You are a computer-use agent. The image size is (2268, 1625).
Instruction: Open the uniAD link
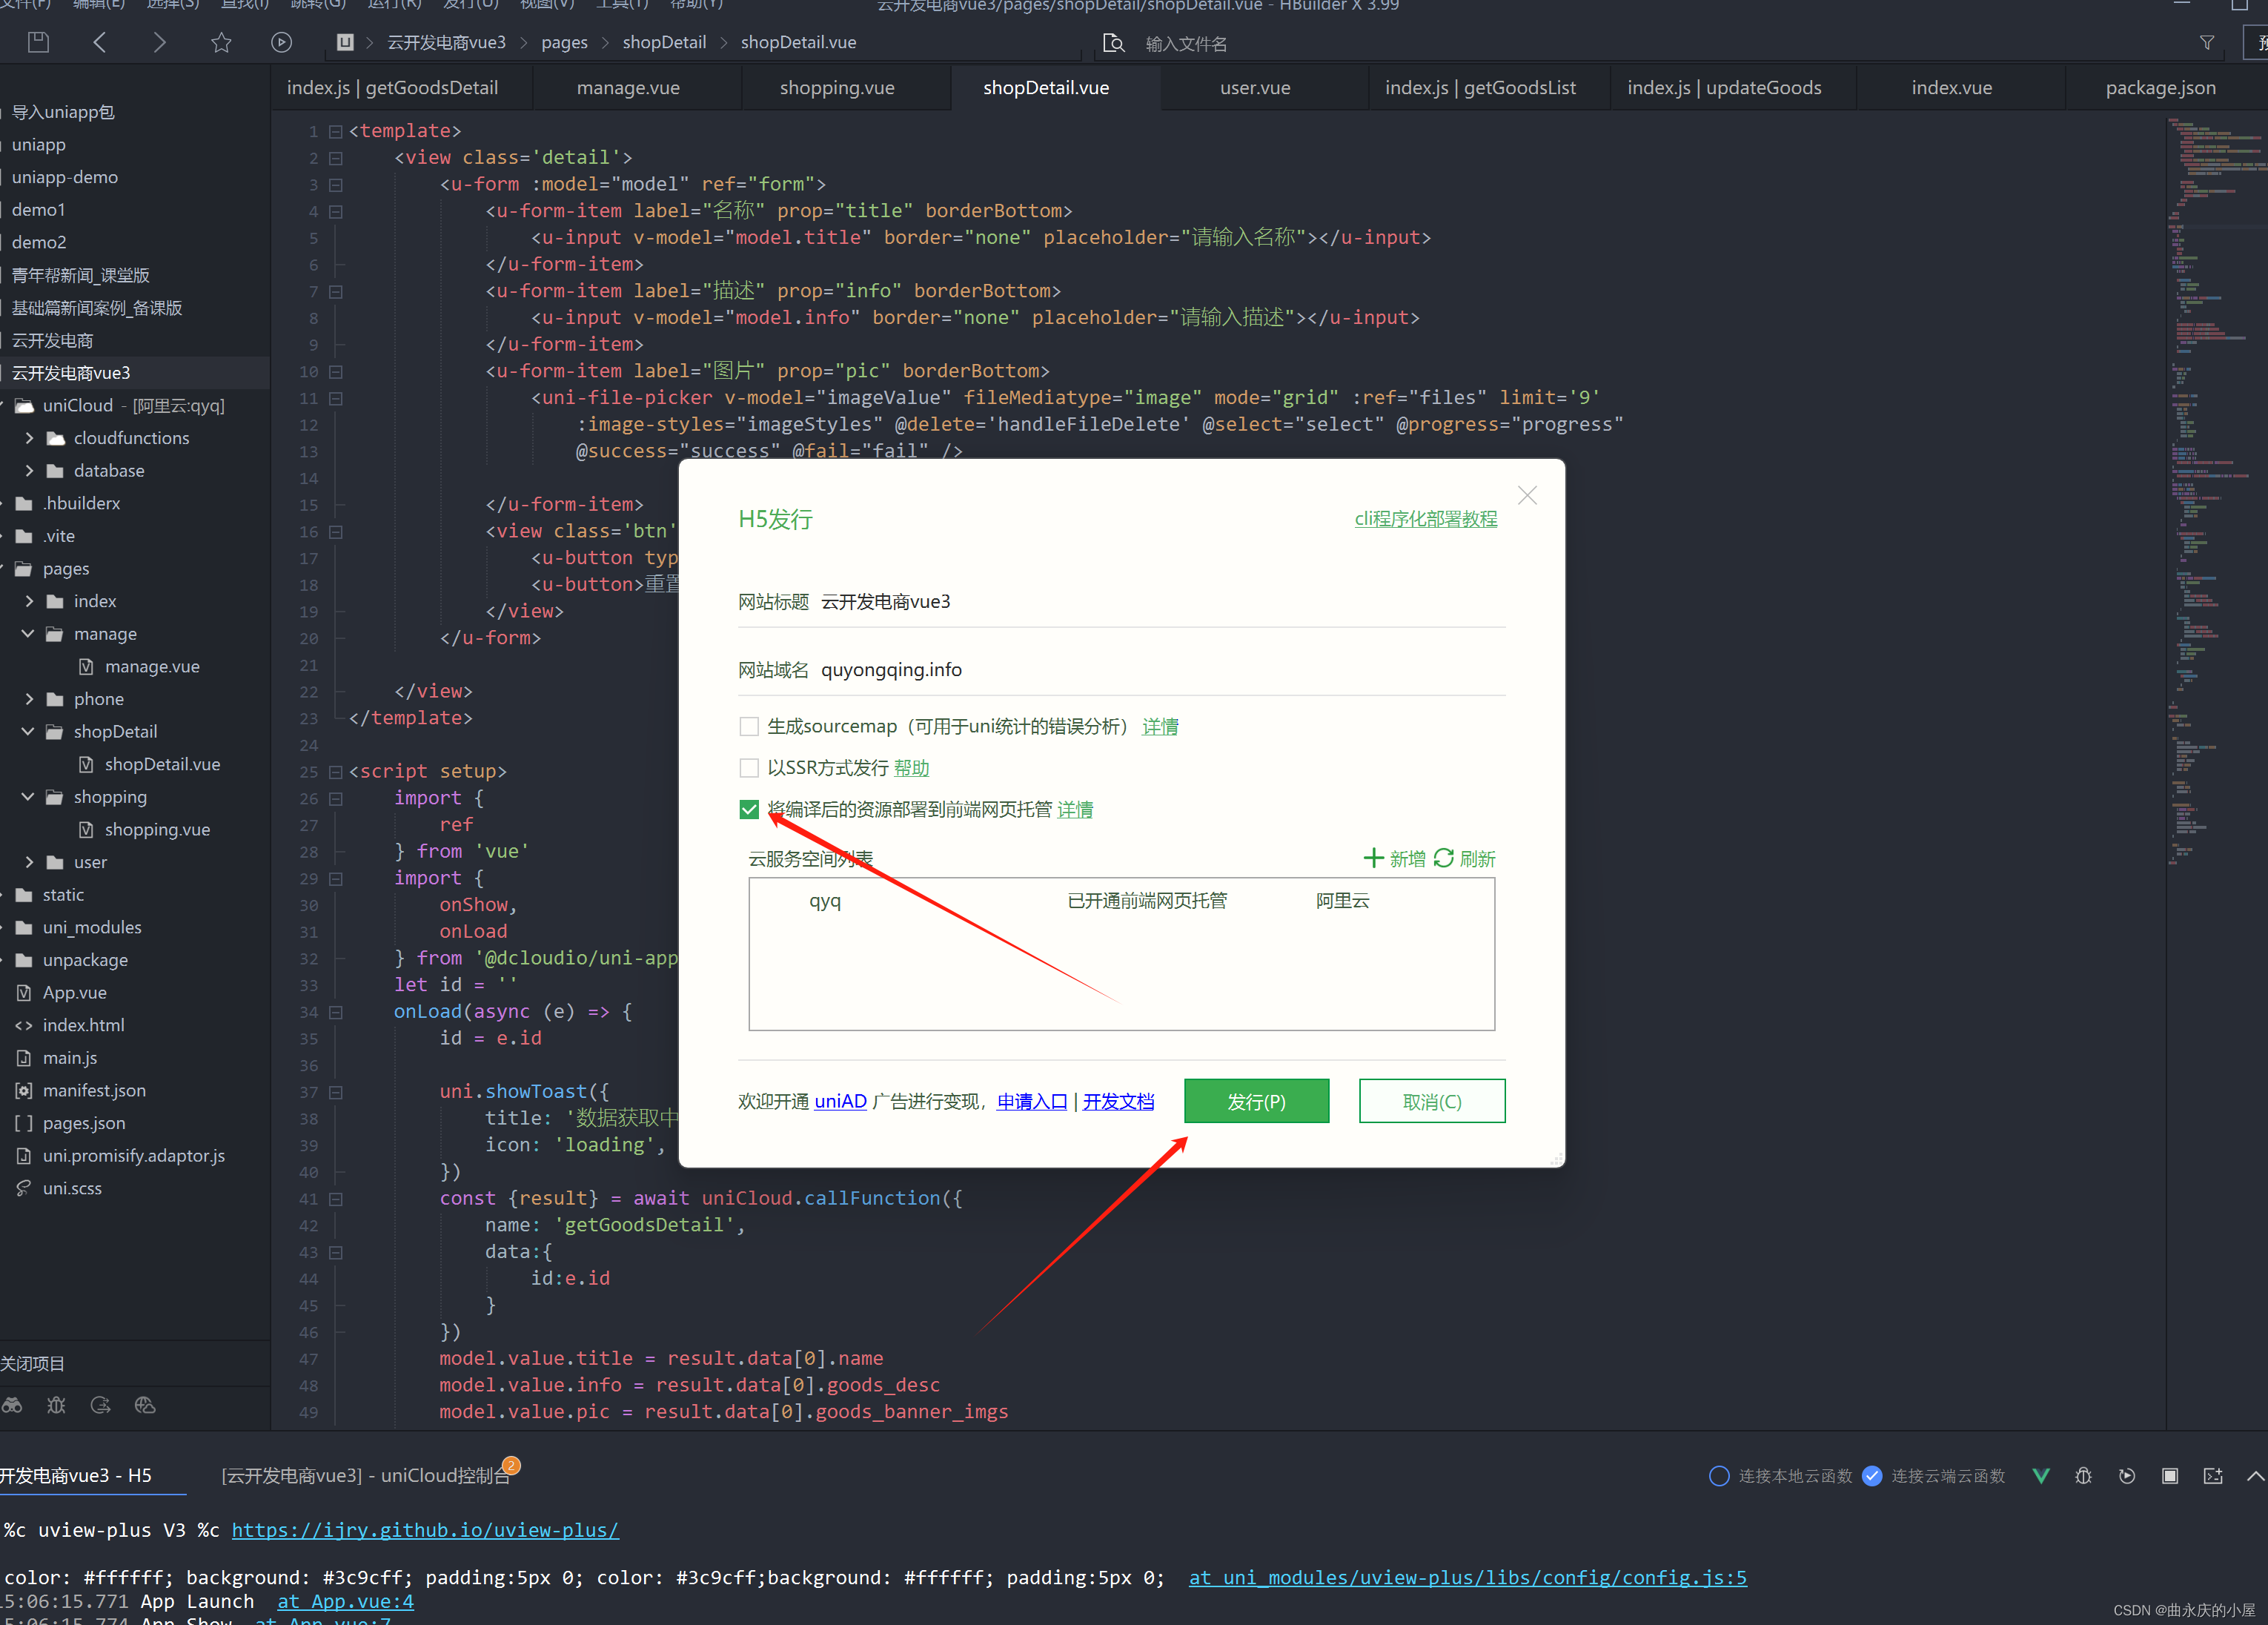(x=840, y=1101)
